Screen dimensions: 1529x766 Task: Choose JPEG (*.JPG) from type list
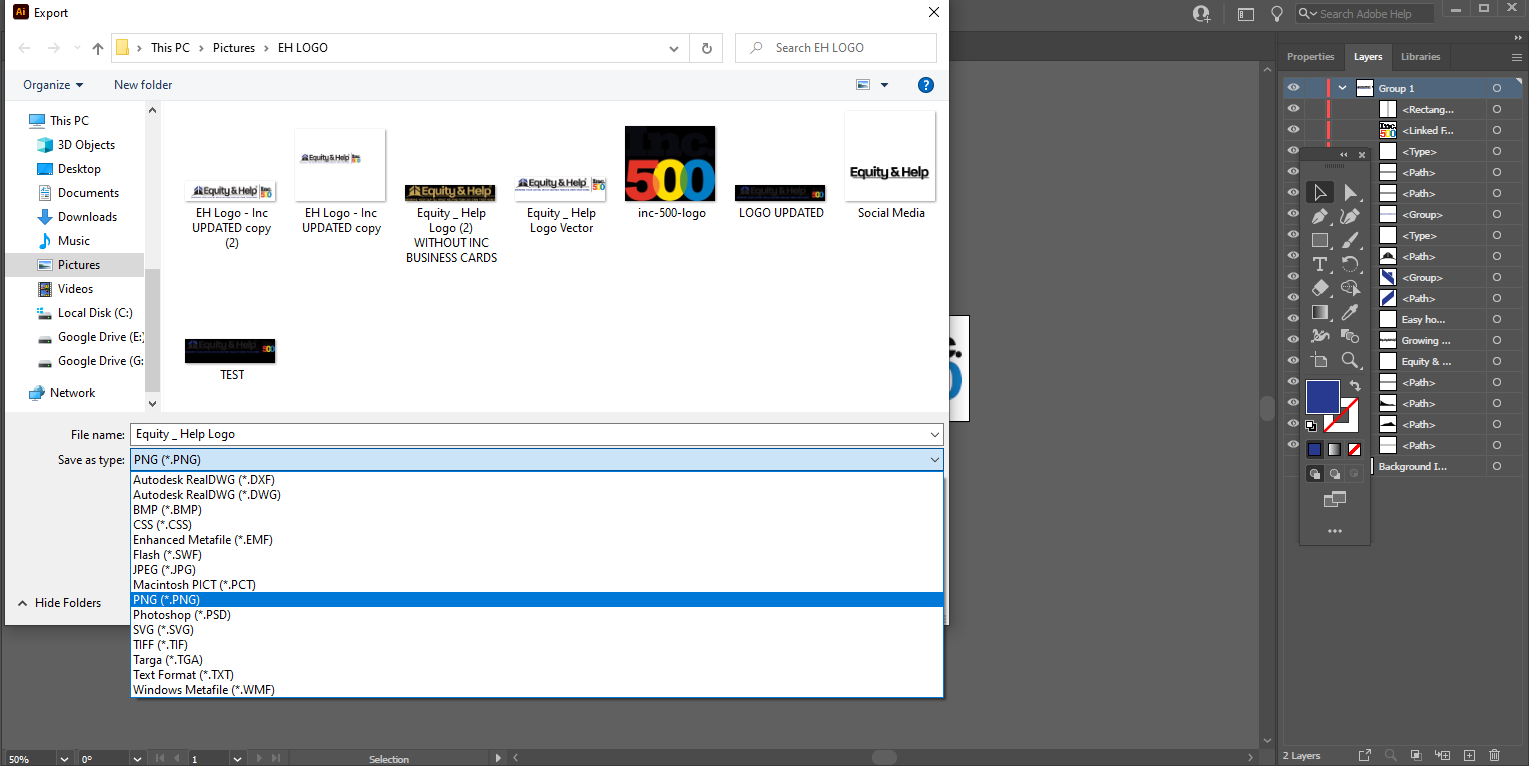click(537, 570)
